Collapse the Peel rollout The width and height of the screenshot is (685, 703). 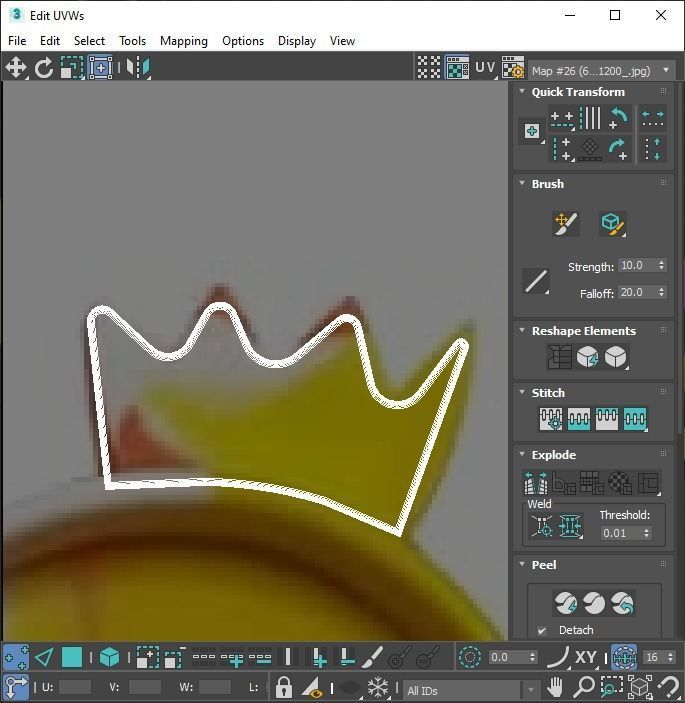pyautogui.click(x=522, y=564)
